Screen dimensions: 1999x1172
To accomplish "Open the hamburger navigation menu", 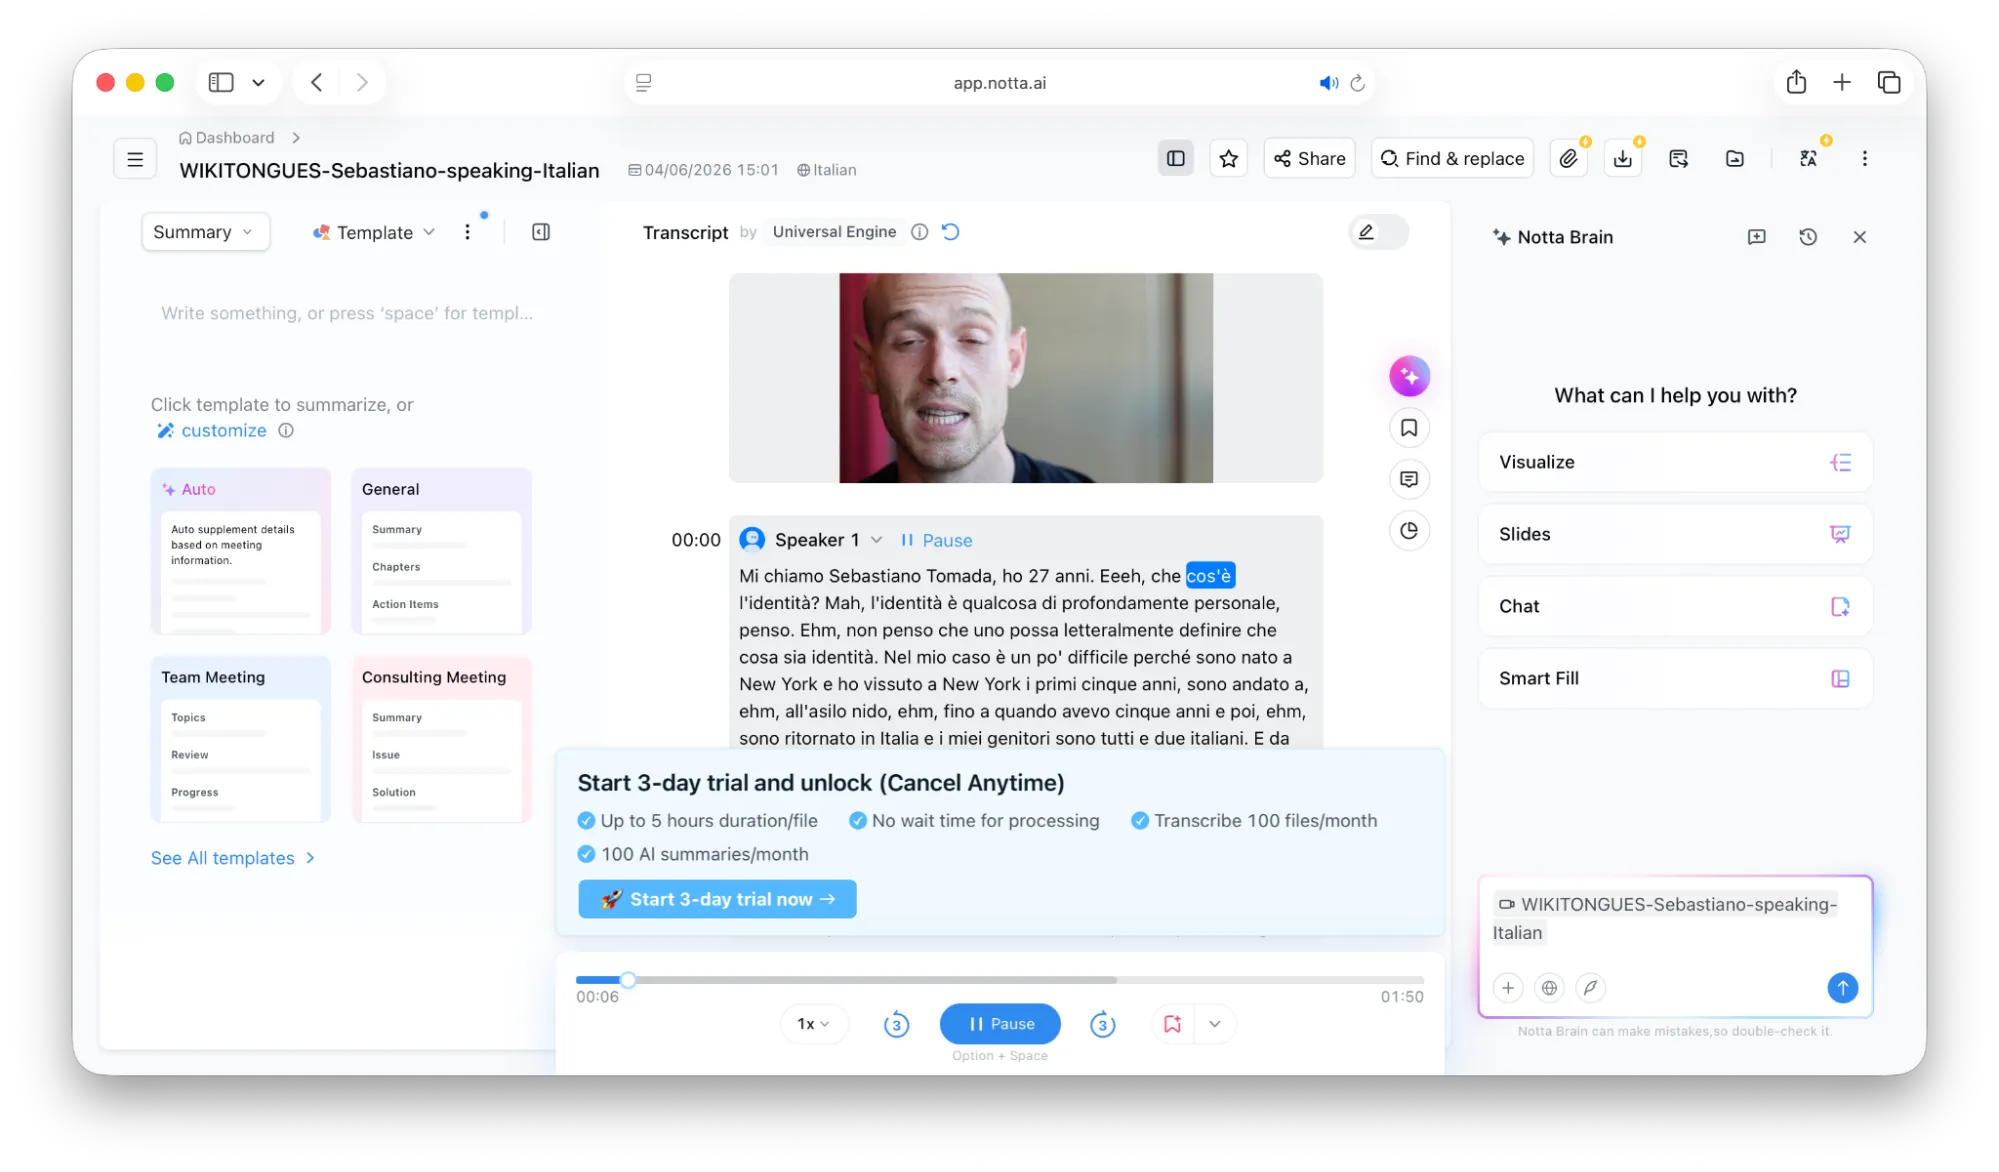I will tap(135, 159).
